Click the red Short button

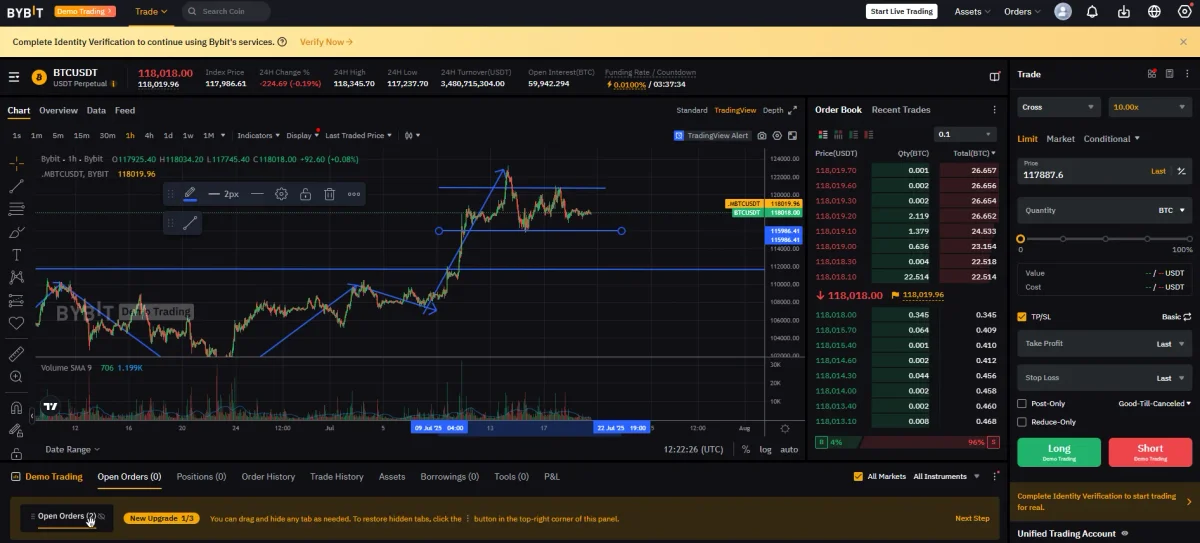pyautogui.click(x=1150, y=452)
